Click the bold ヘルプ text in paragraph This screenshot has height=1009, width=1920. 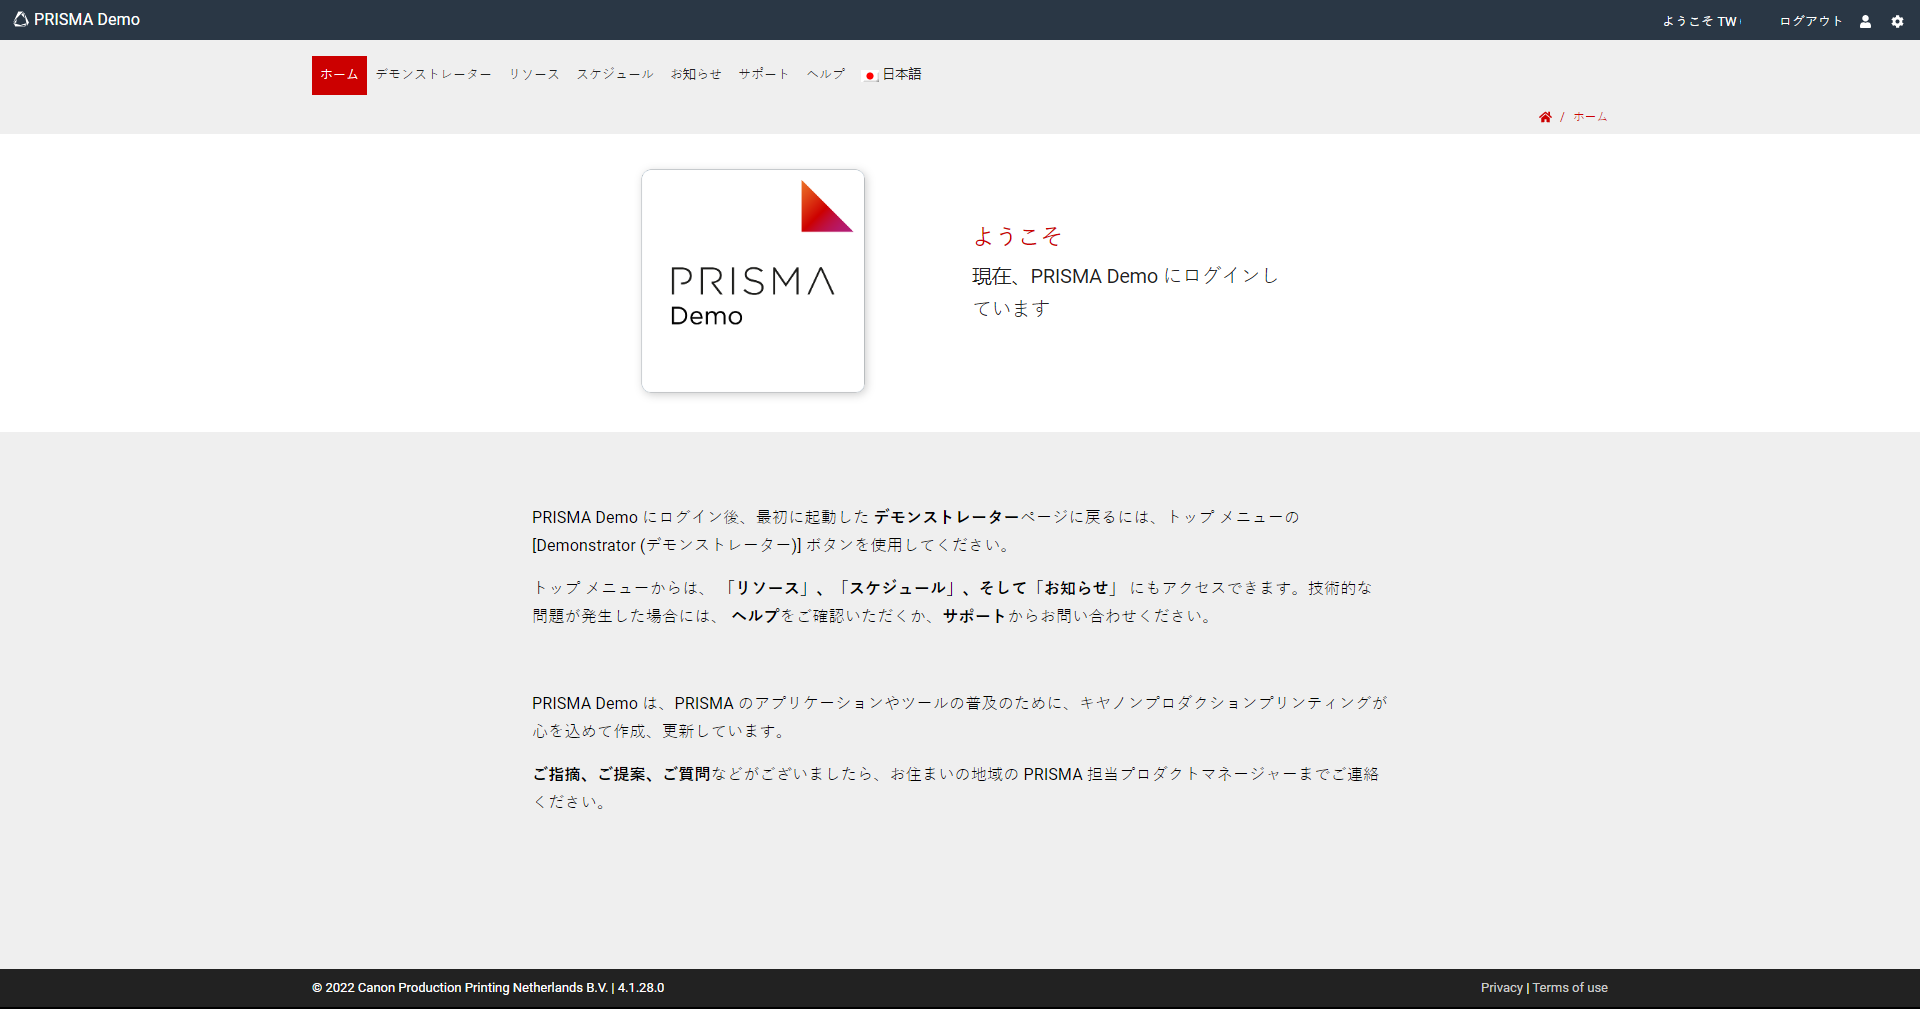point(755,616)
